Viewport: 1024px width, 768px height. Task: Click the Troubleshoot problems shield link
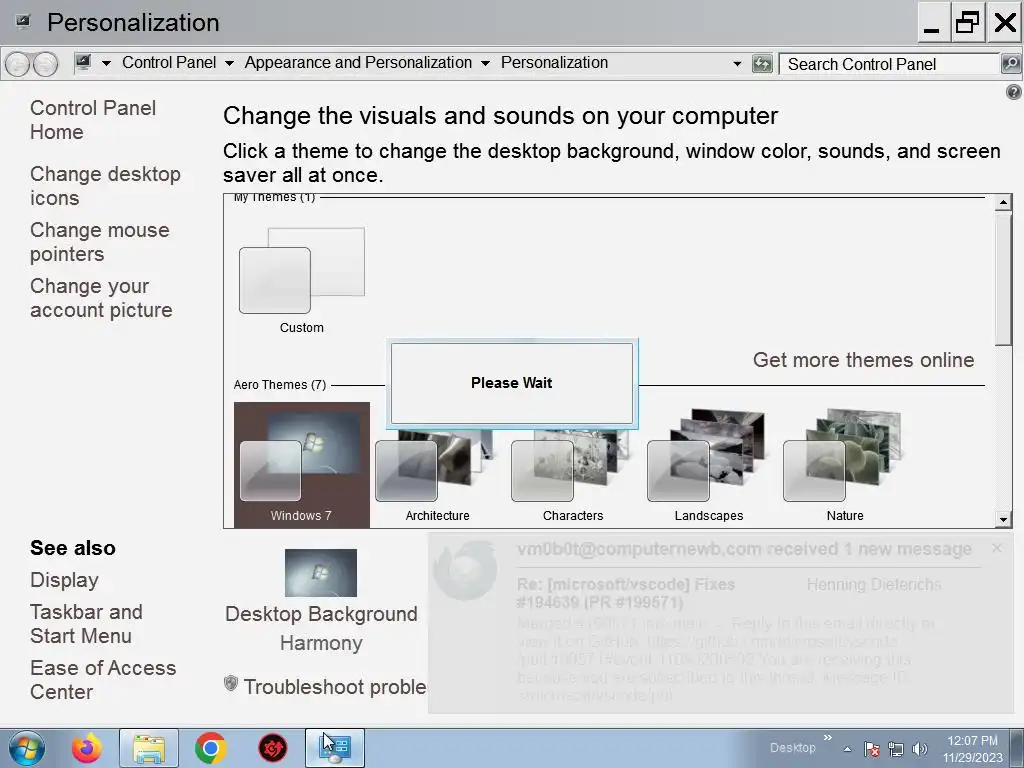[325, 686]
